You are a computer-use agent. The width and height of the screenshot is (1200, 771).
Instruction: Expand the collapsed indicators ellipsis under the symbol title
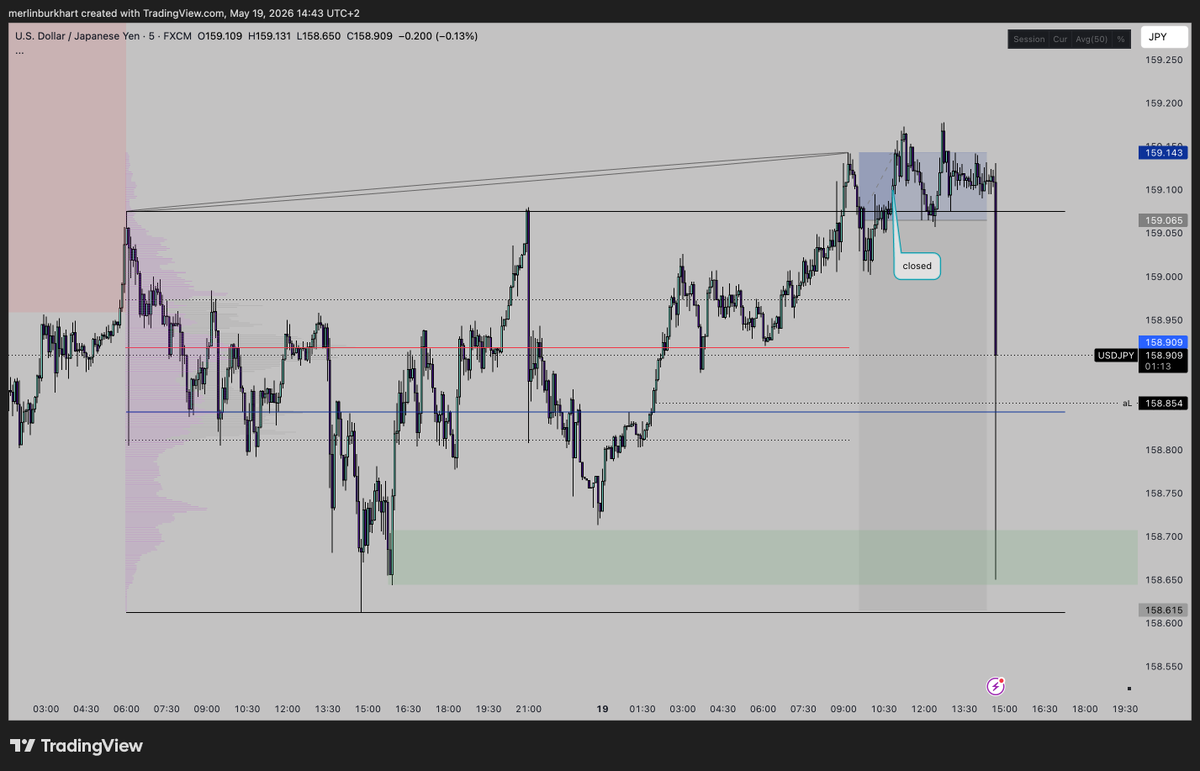[20, 50]
